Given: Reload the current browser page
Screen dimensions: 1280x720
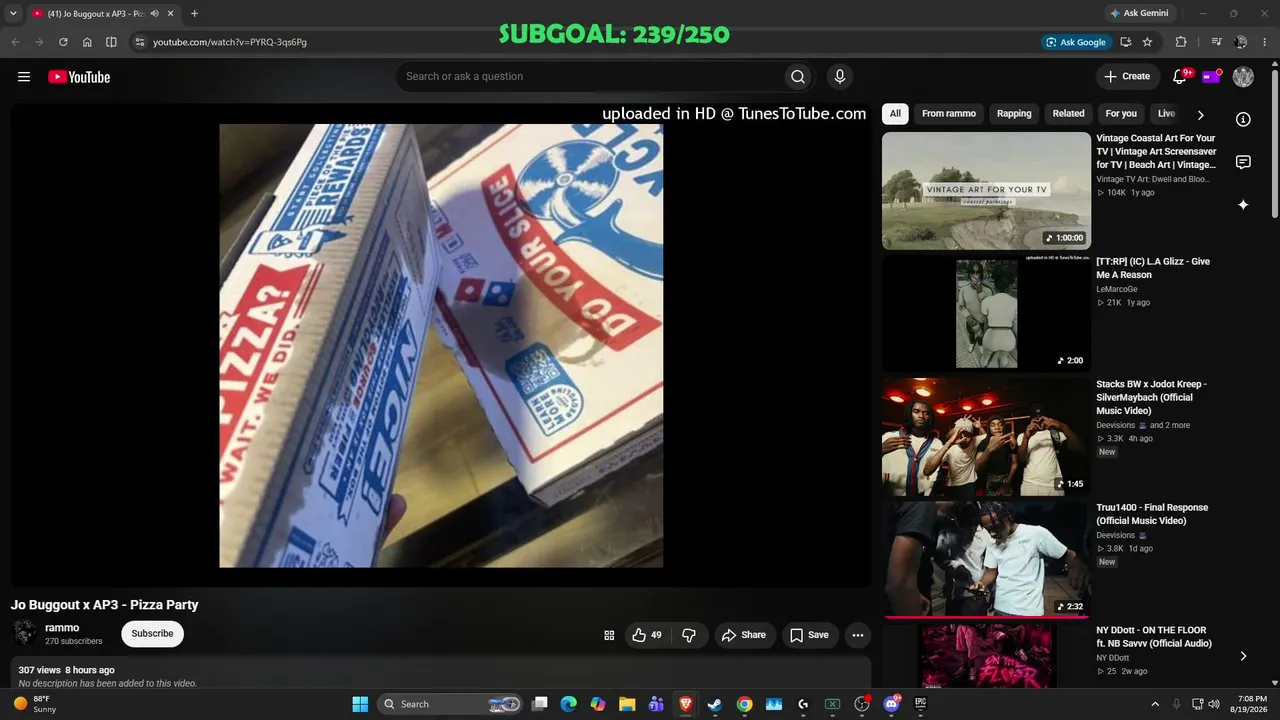Looking at the screenshot, I should (x=63, y=42).
